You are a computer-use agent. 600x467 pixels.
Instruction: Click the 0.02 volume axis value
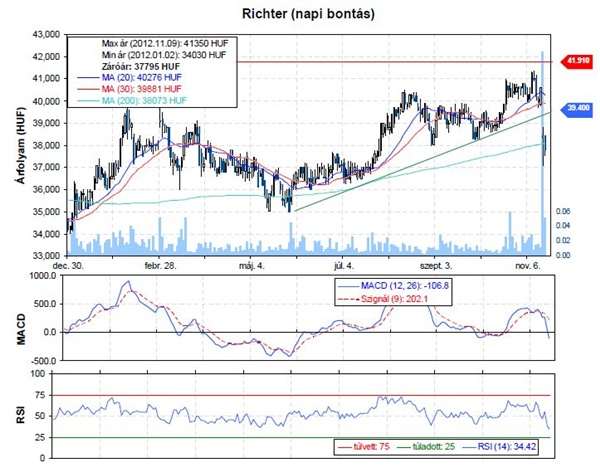pyautogui.click(x=563, y=240)
